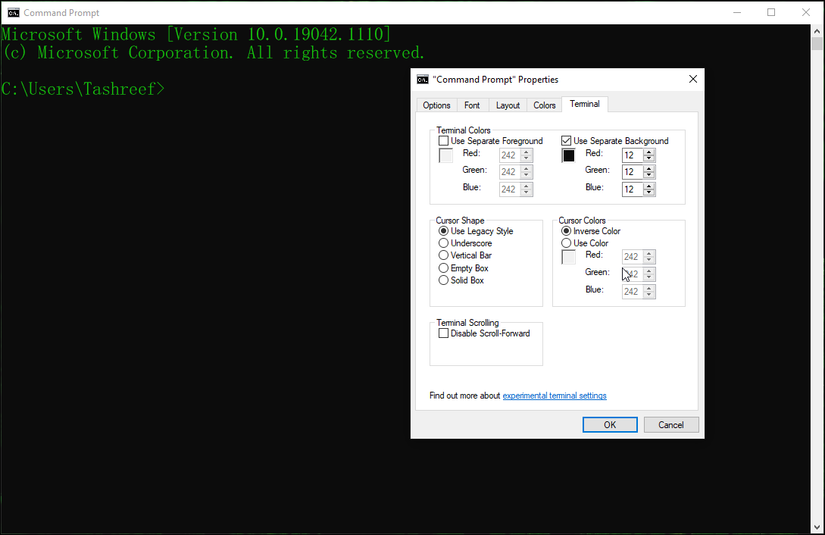This screenshot has width=825, height=535.
Task: Click the background Blue value field
Action: tap(632, 189)
